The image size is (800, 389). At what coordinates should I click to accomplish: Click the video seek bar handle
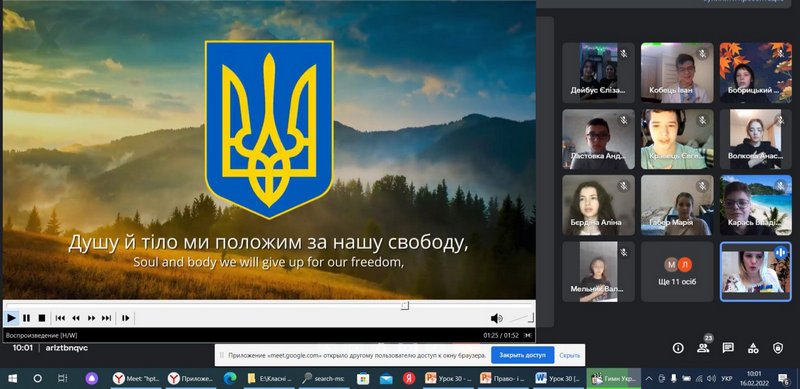(405, 305)
